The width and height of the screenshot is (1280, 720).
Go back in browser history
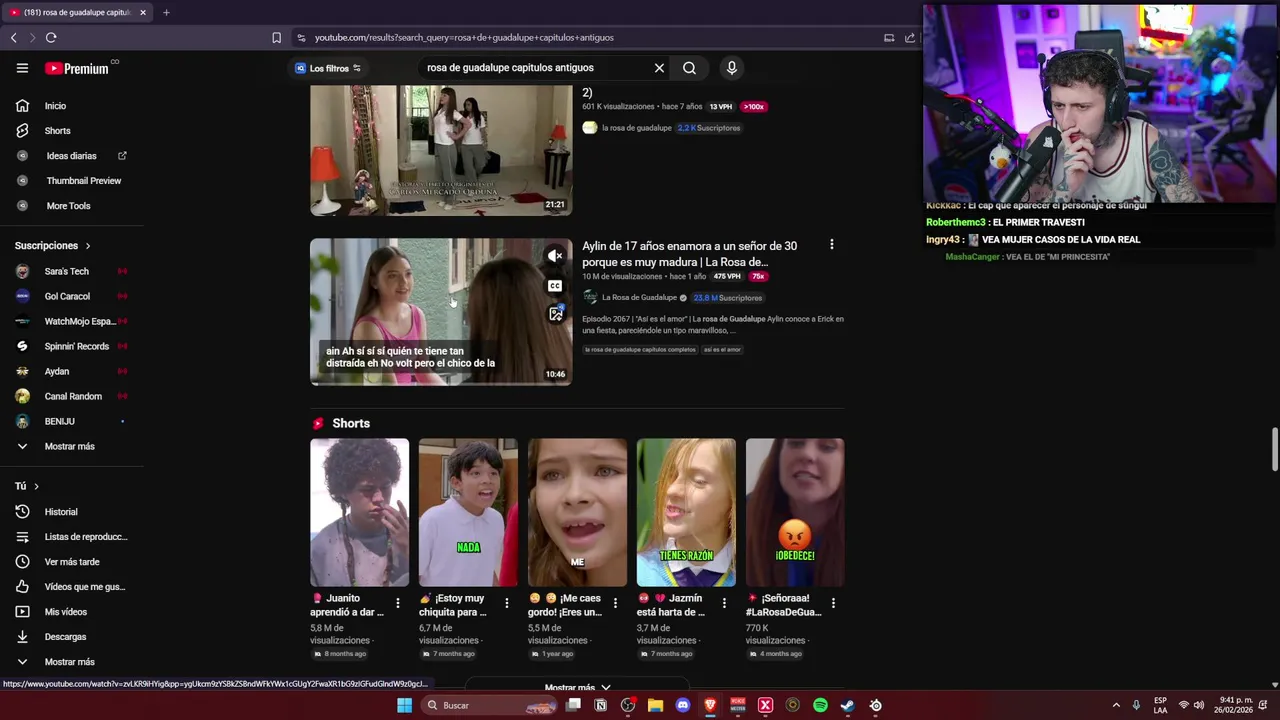click(x=13, y=38)
